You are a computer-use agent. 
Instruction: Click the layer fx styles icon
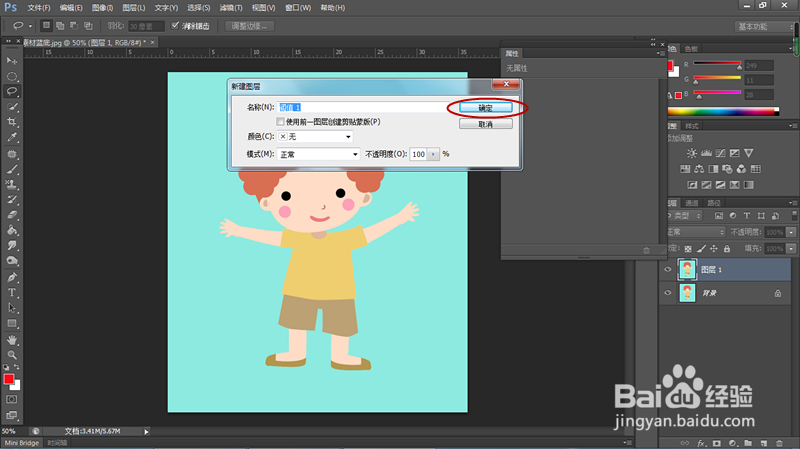[702, 443]
